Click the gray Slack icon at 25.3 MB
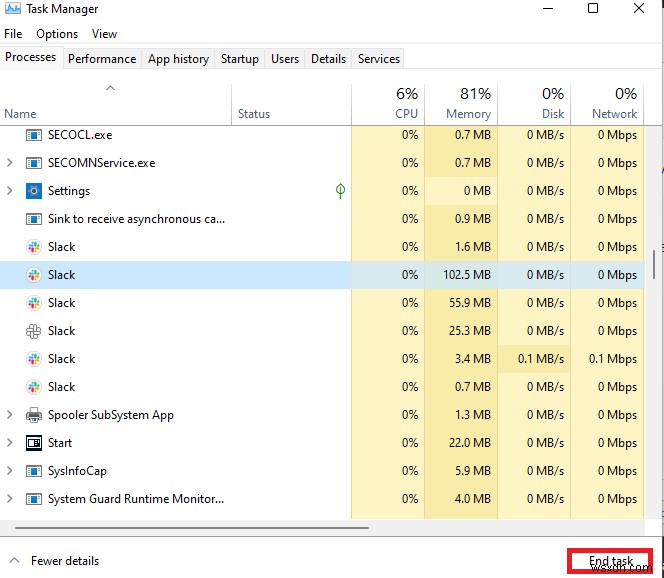 tap(34, 331)
